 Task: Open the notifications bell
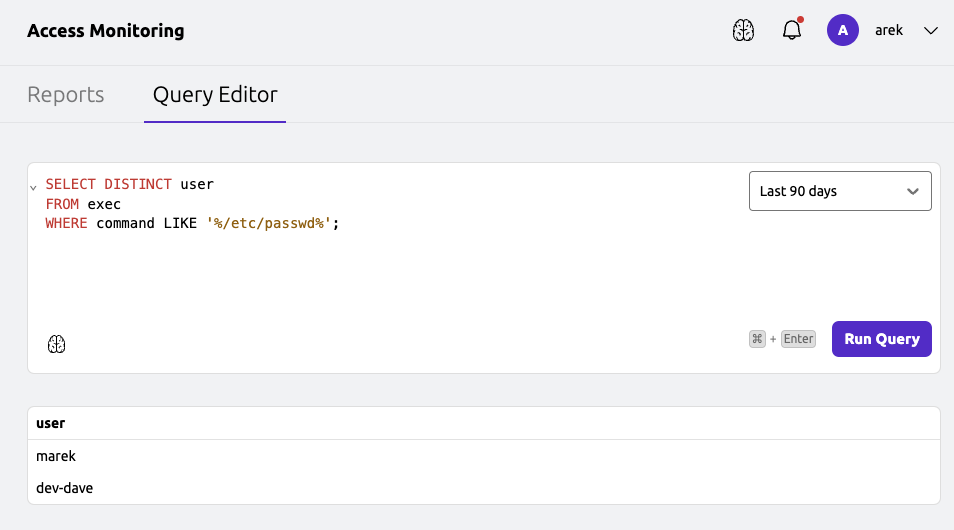click(792, 31)
